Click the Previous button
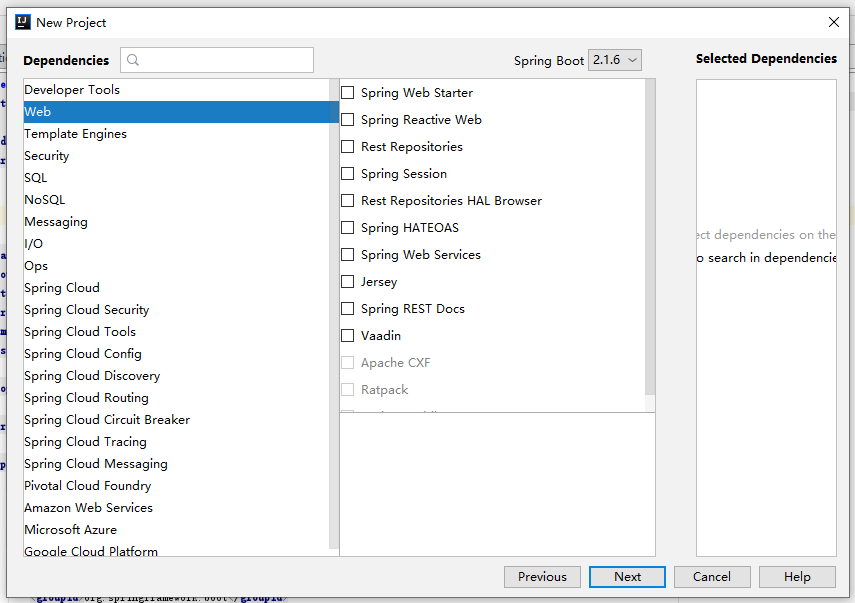 [542, 577]
